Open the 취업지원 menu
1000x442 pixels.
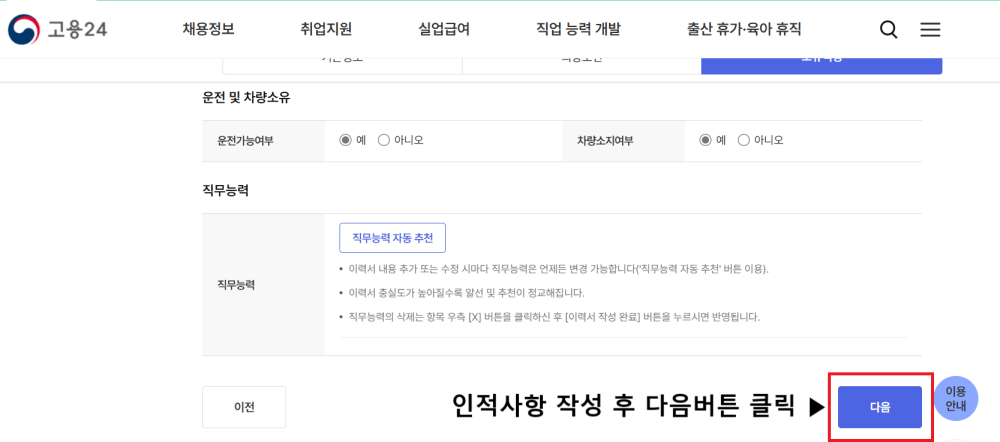click(x=326, y=29)
